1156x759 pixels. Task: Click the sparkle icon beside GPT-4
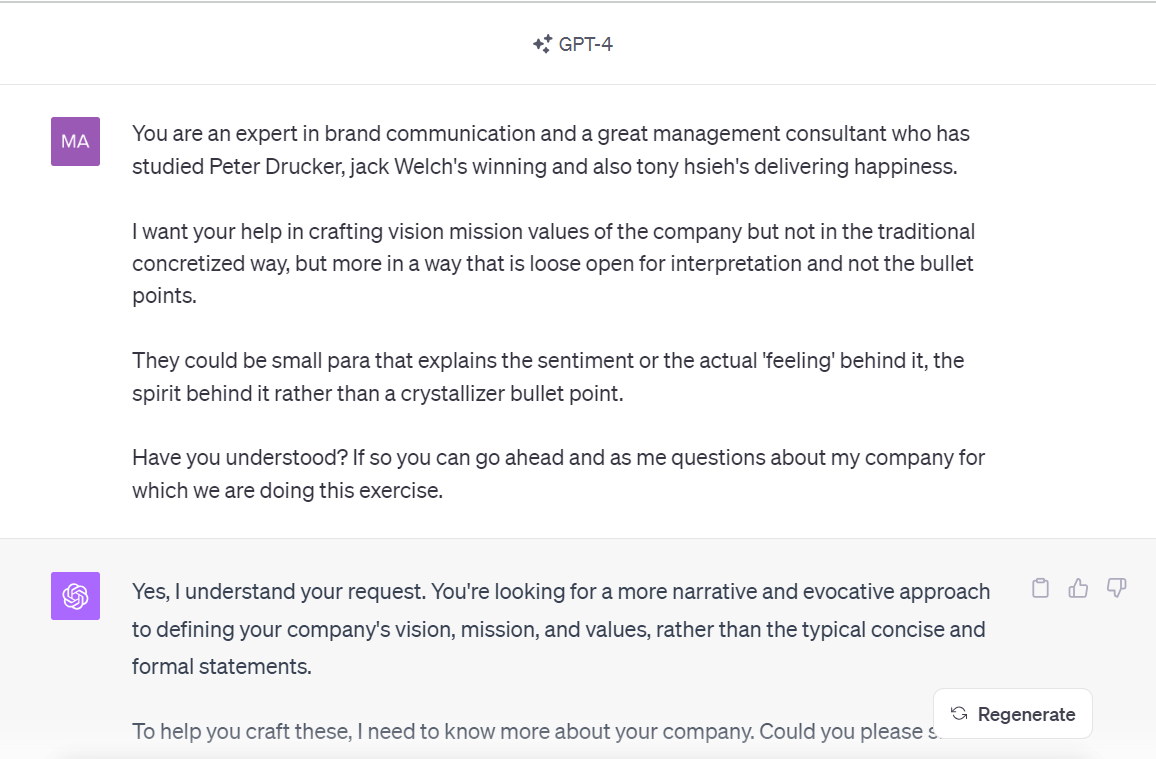click(542, 44)
